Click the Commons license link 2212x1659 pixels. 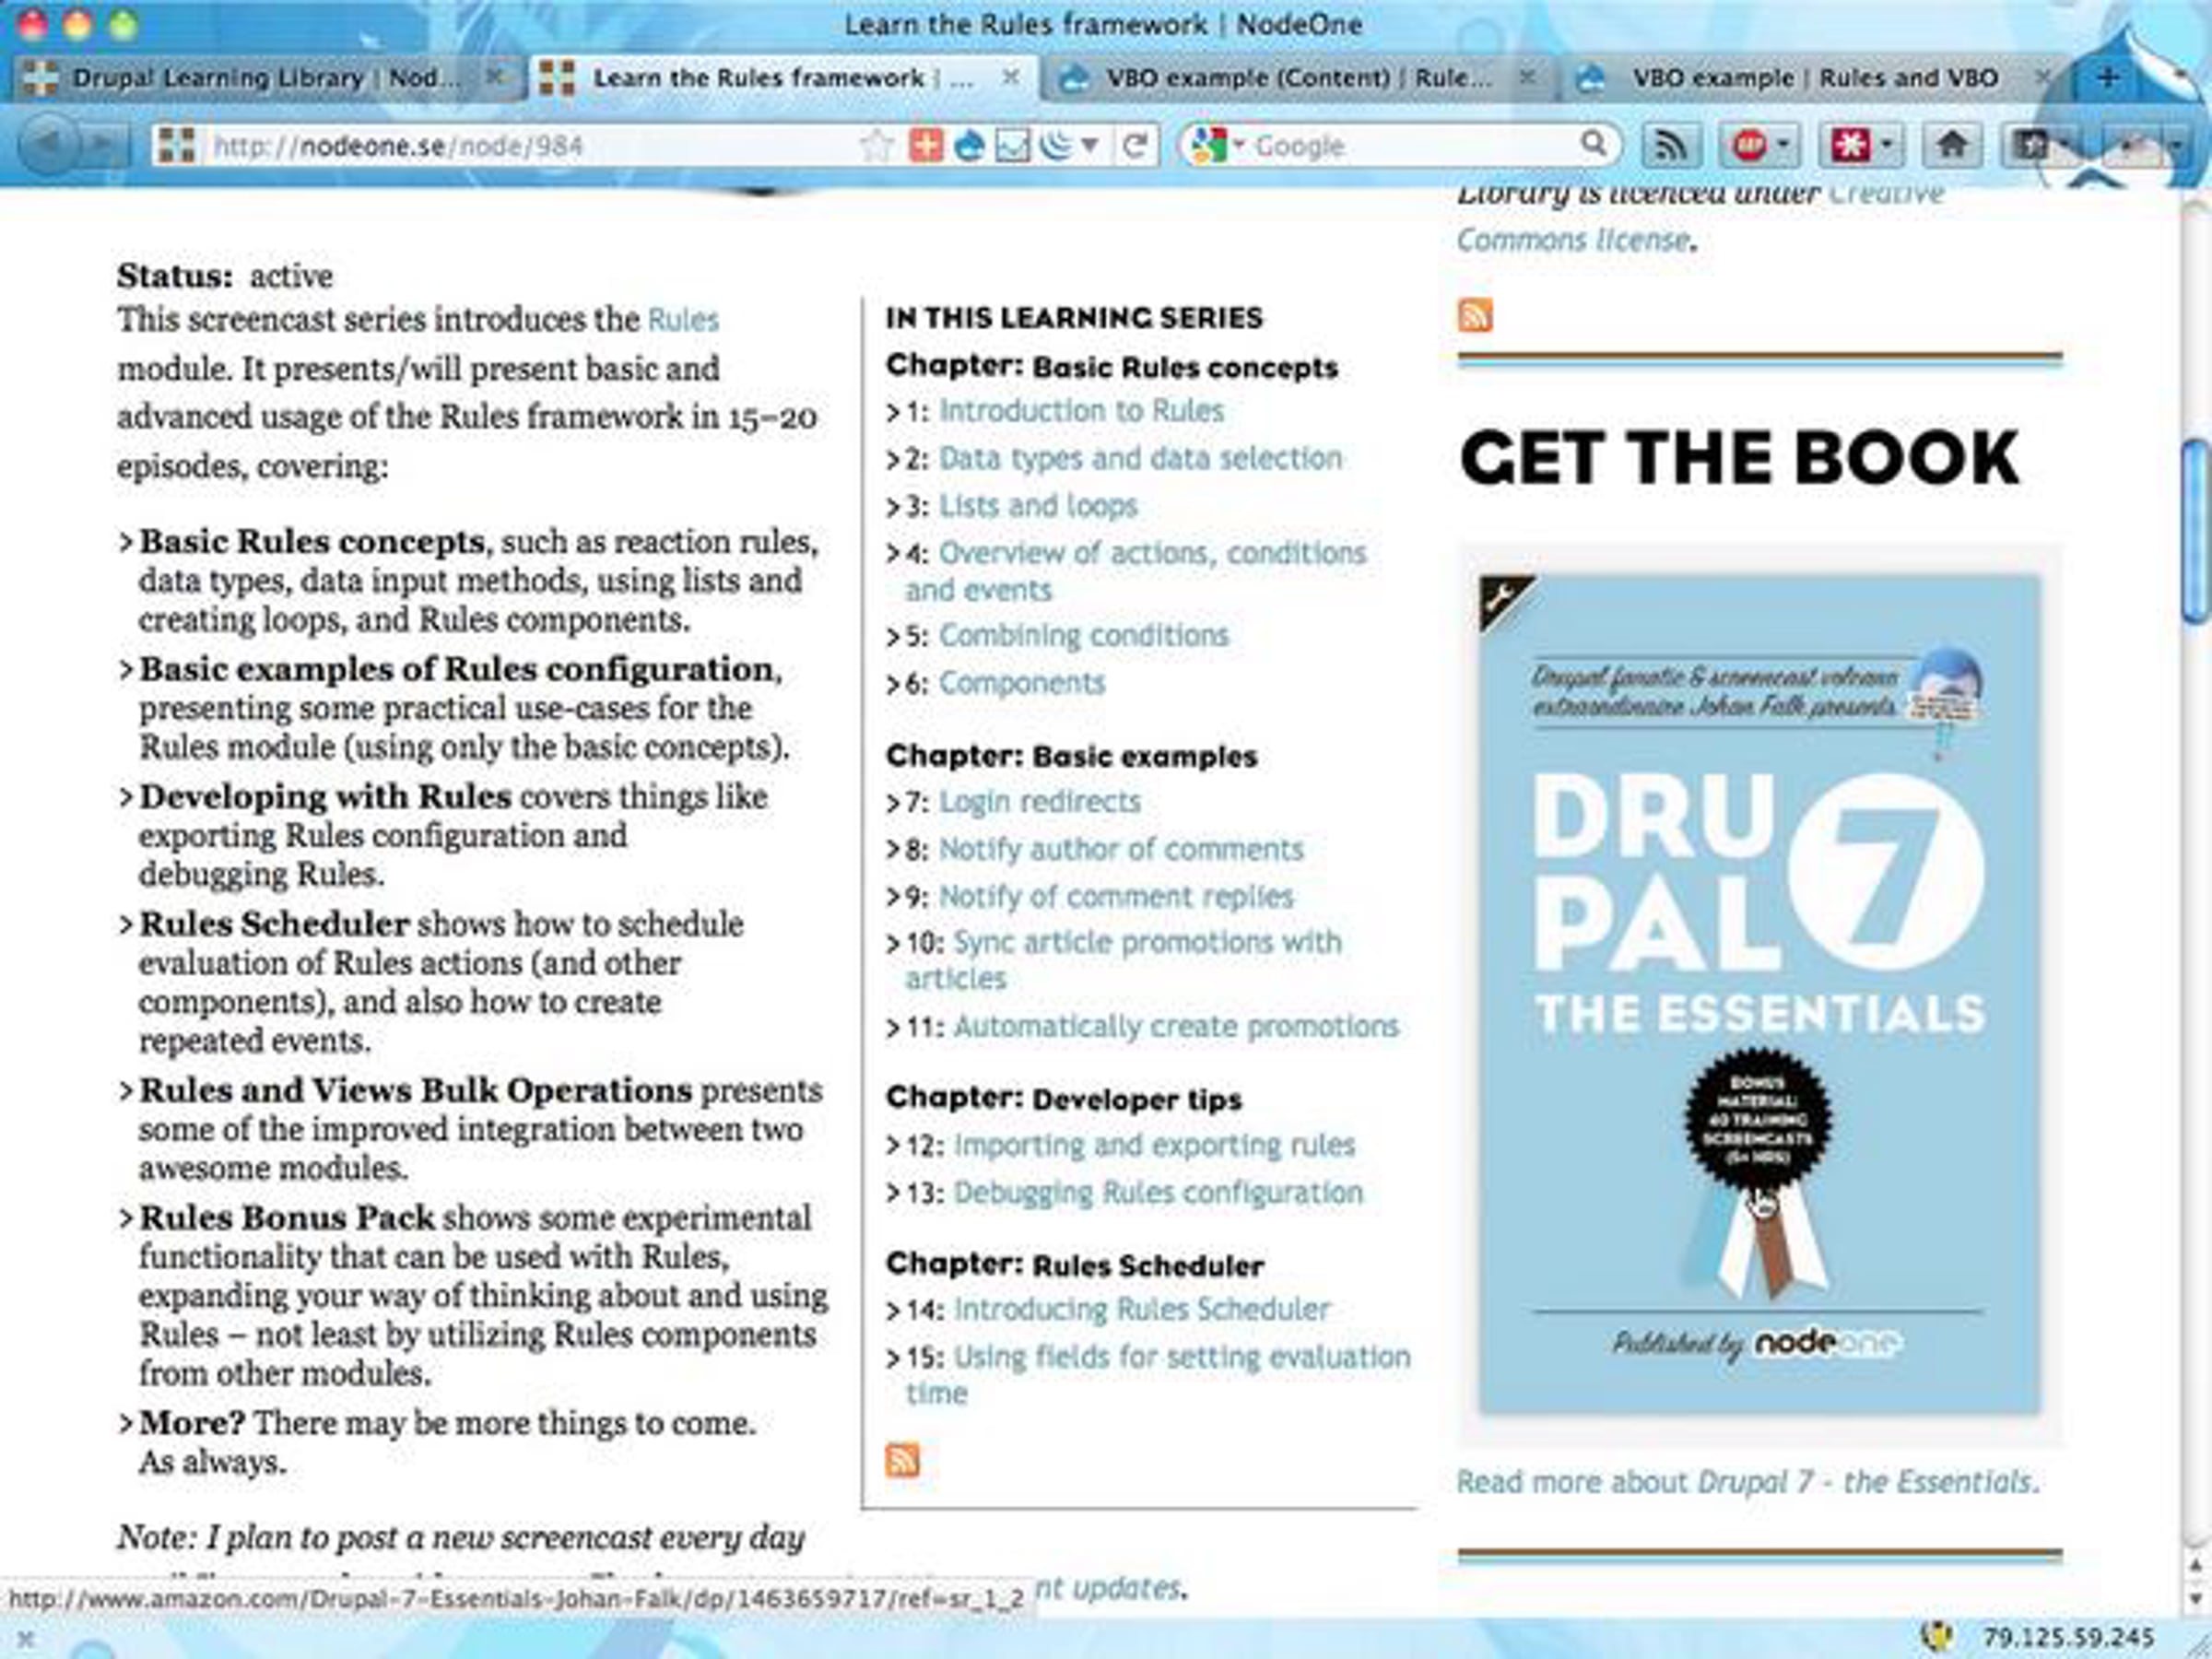[x=1573, y=240]
